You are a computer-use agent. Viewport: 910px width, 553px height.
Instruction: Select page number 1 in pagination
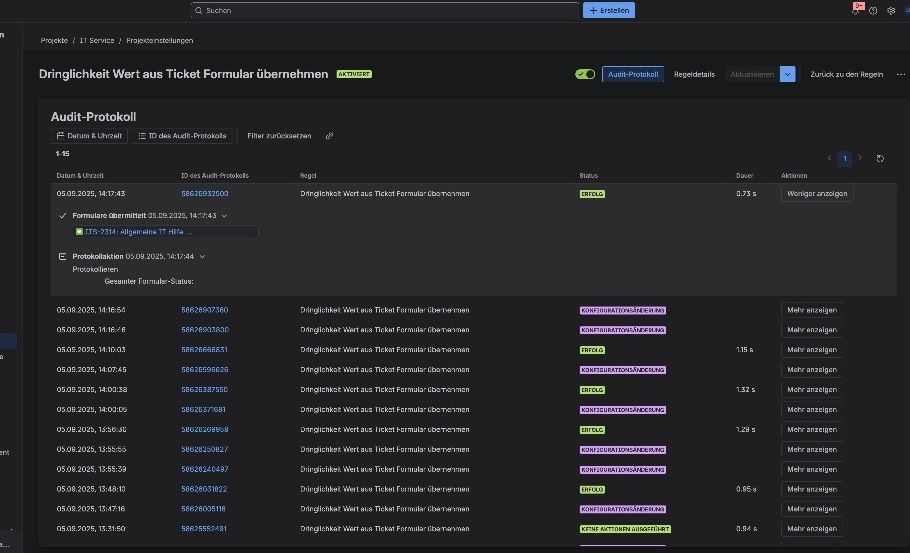pyautogui.click(x=844, y=158)
